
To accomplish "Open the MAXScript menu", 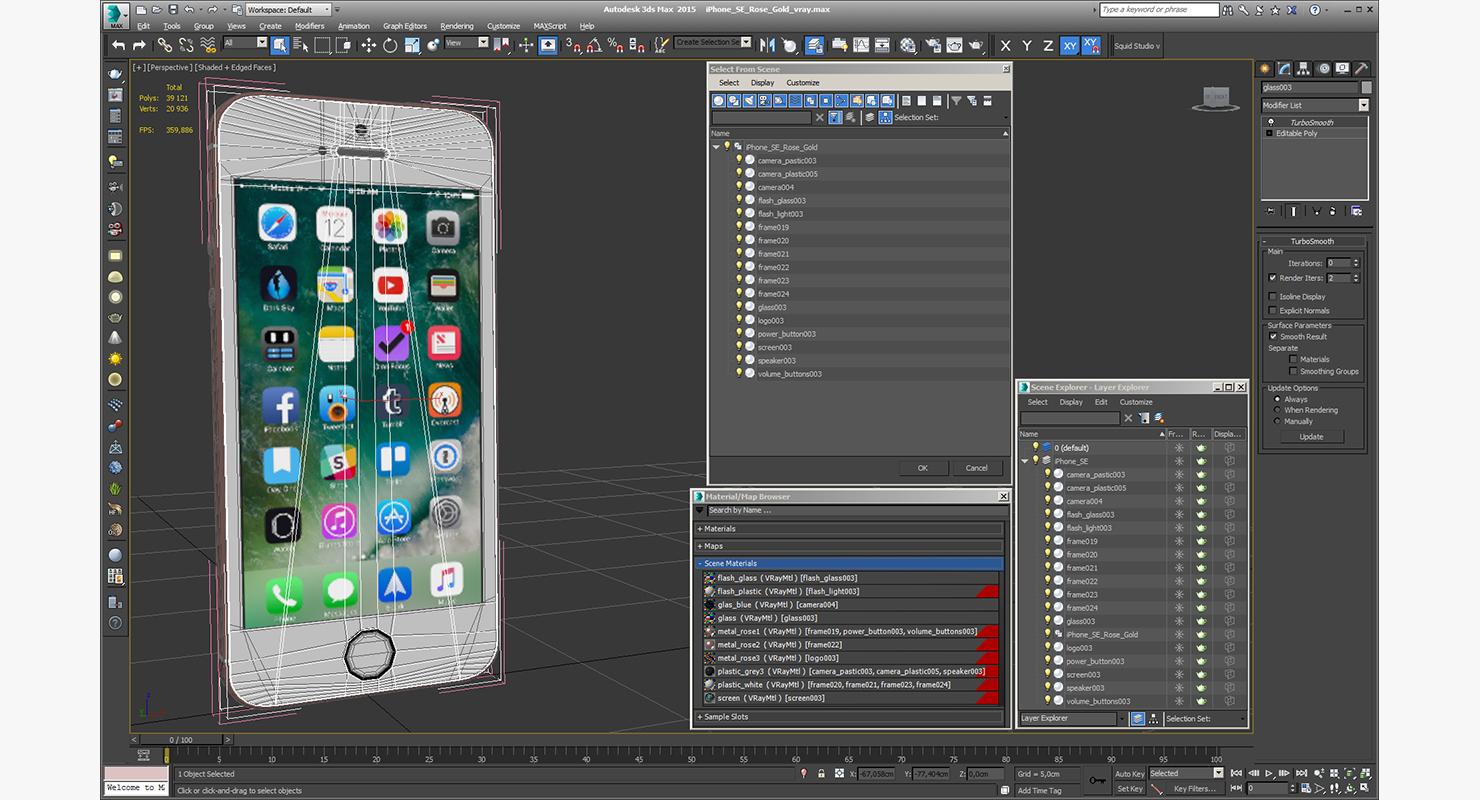I will pos(550,26).
